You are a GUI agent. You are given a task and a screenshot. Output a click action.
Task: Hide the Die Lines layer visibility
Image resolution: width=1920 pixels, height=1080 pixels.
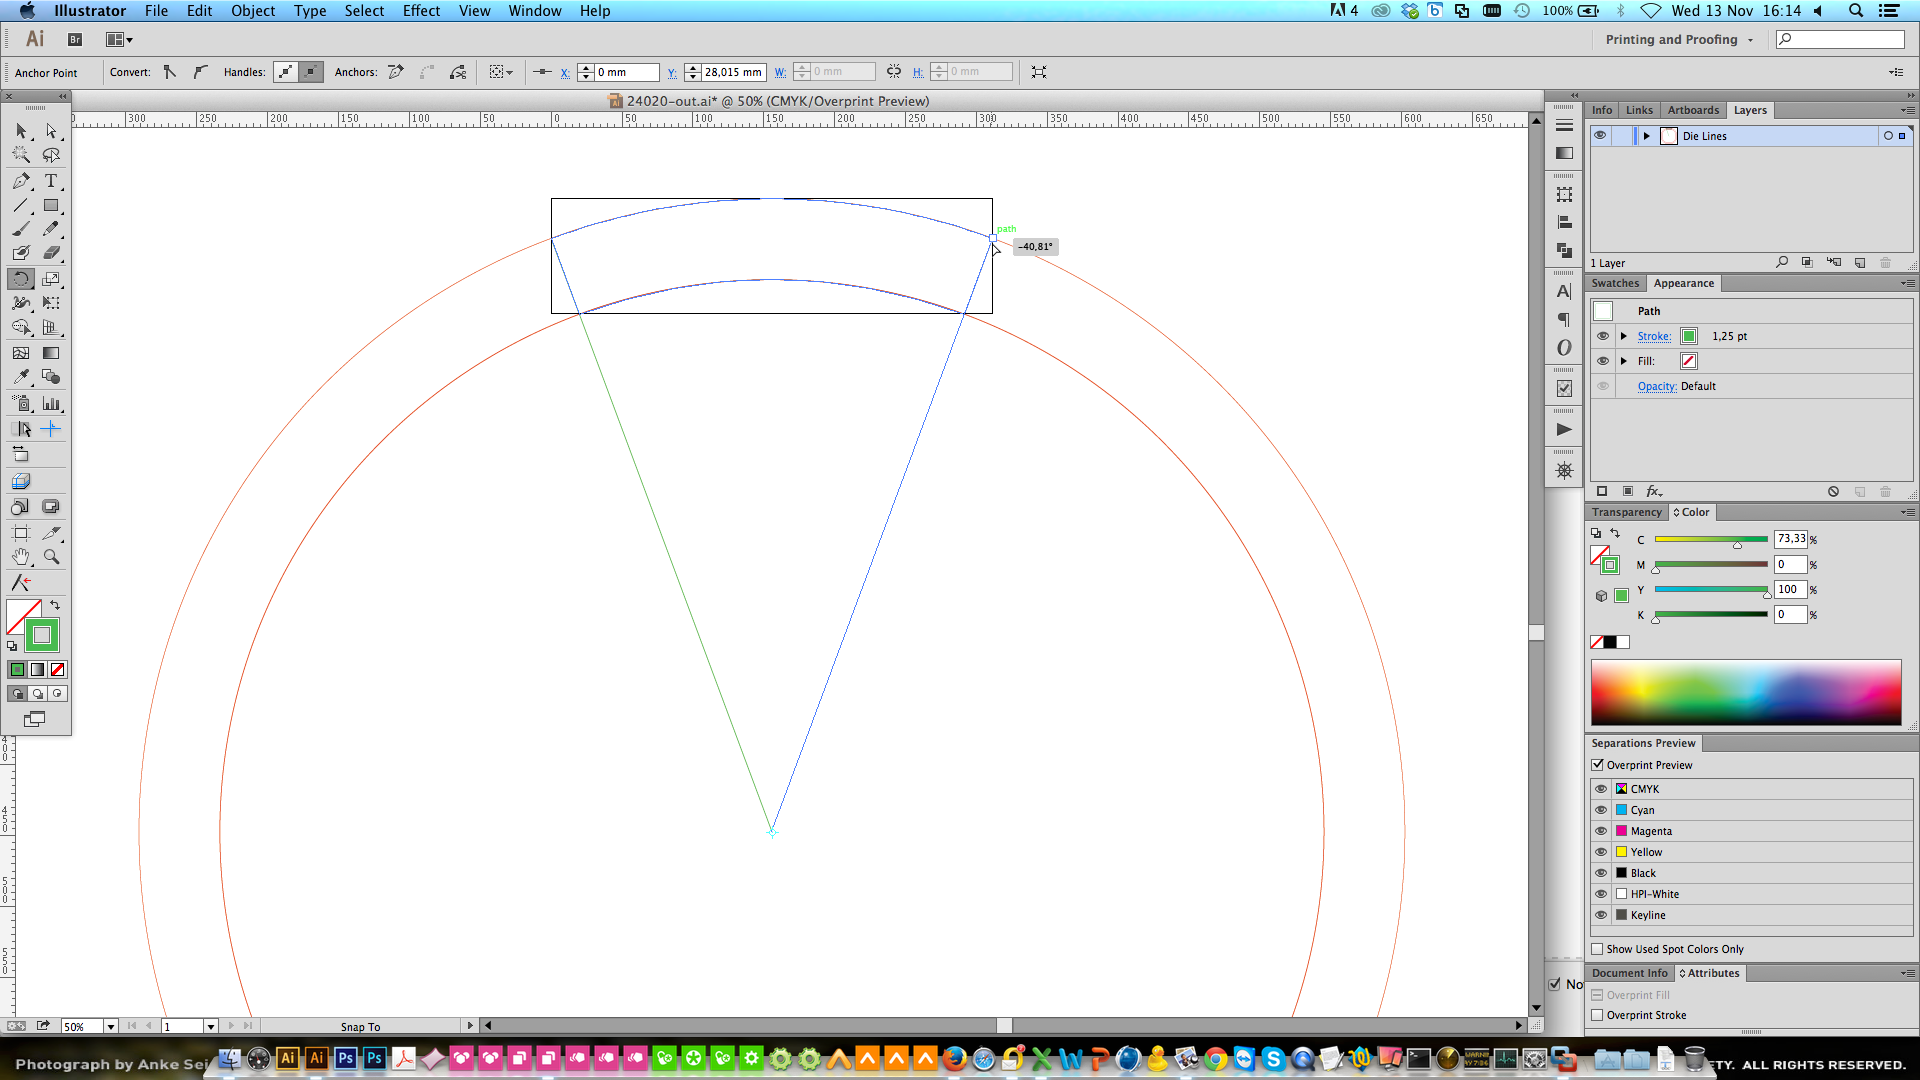click(x=1600, y=136)
